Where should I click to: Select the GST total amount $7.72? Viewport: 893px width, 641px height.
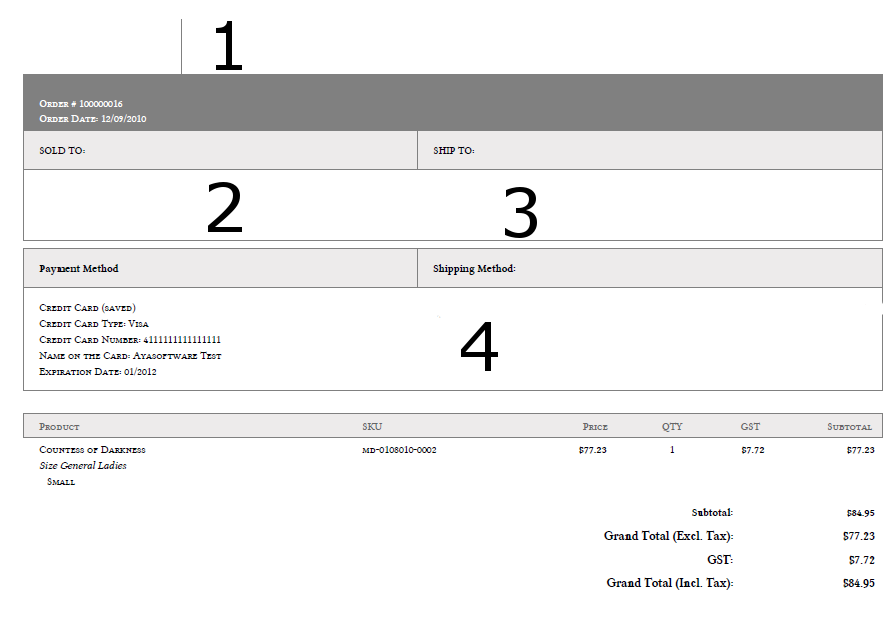point(862,560)
